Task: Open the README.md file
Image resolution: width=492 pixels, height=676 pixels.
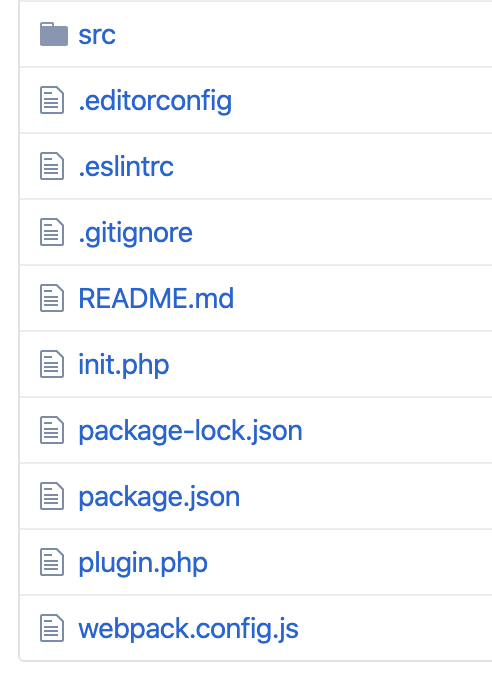Action: [x=156, y=298]
